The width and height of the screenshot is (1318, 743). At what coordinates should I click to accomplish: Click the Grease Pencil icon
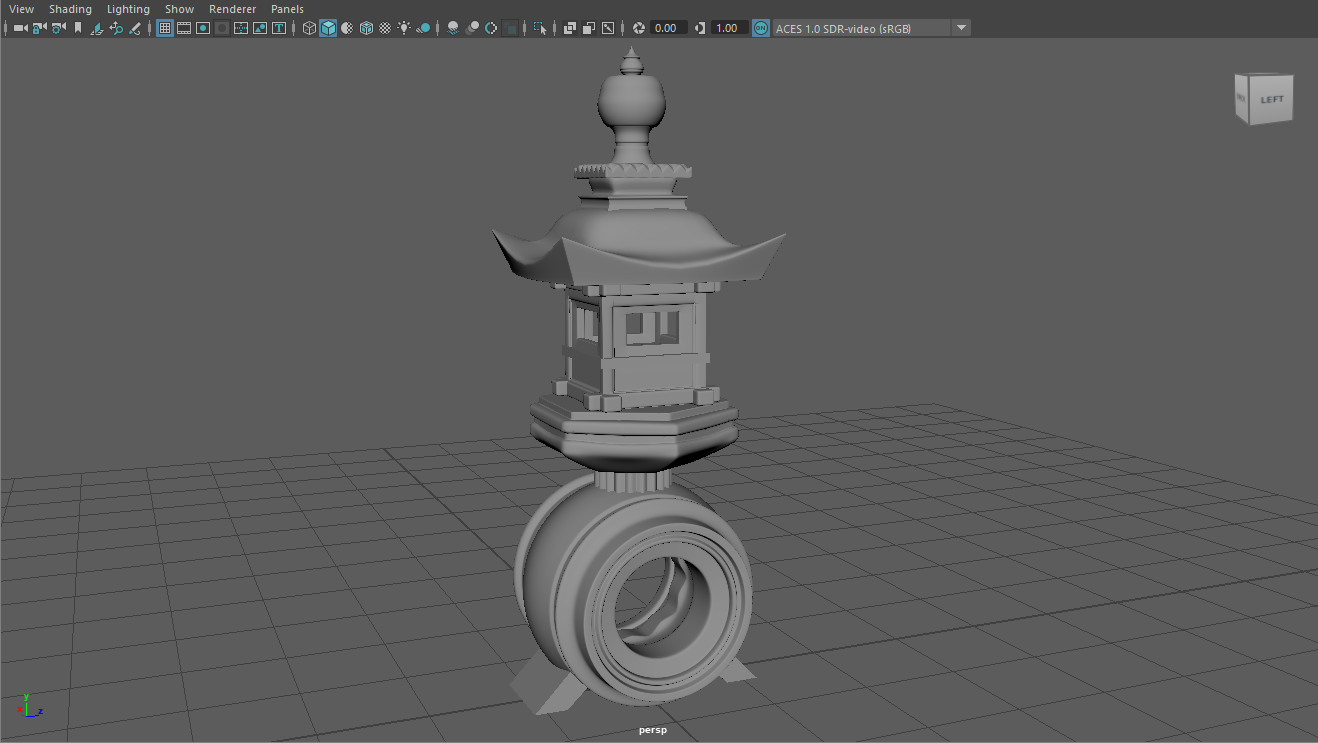click(x=135, y=28)
